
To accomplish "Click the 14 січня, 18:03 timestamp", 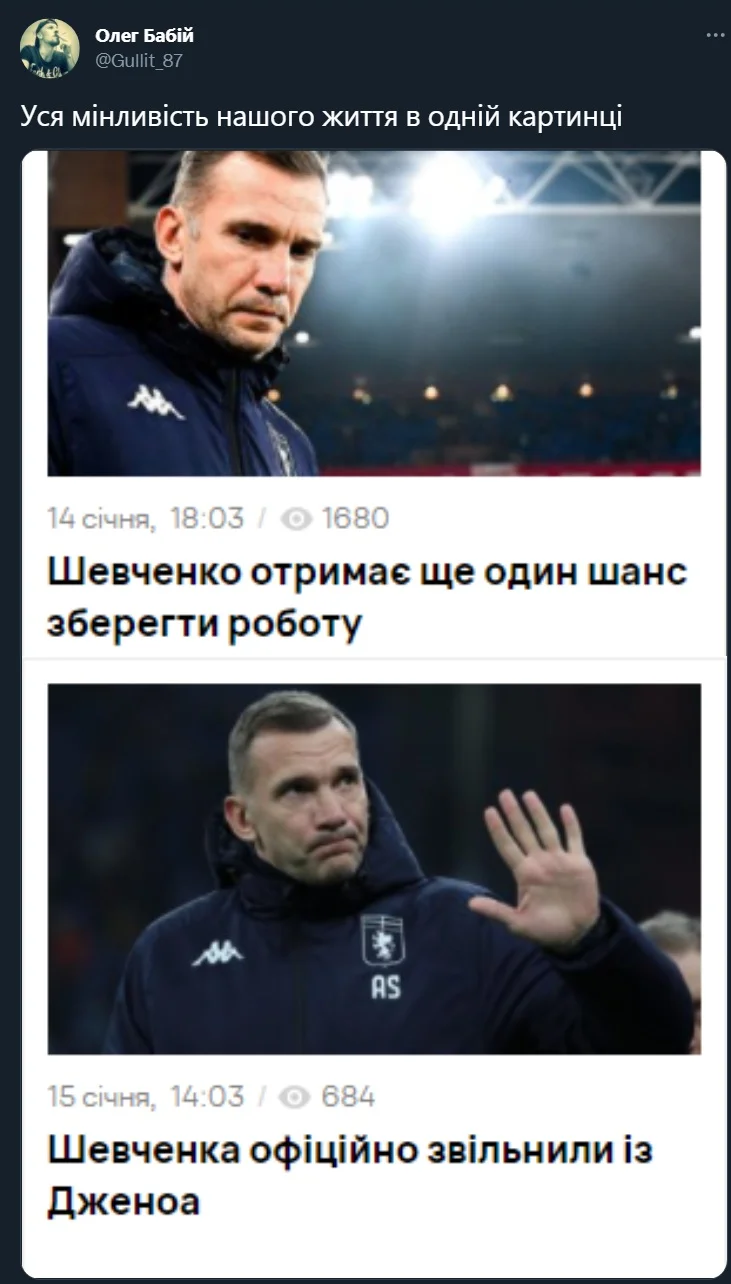I will pyautogui.click(x=146, y=518).
